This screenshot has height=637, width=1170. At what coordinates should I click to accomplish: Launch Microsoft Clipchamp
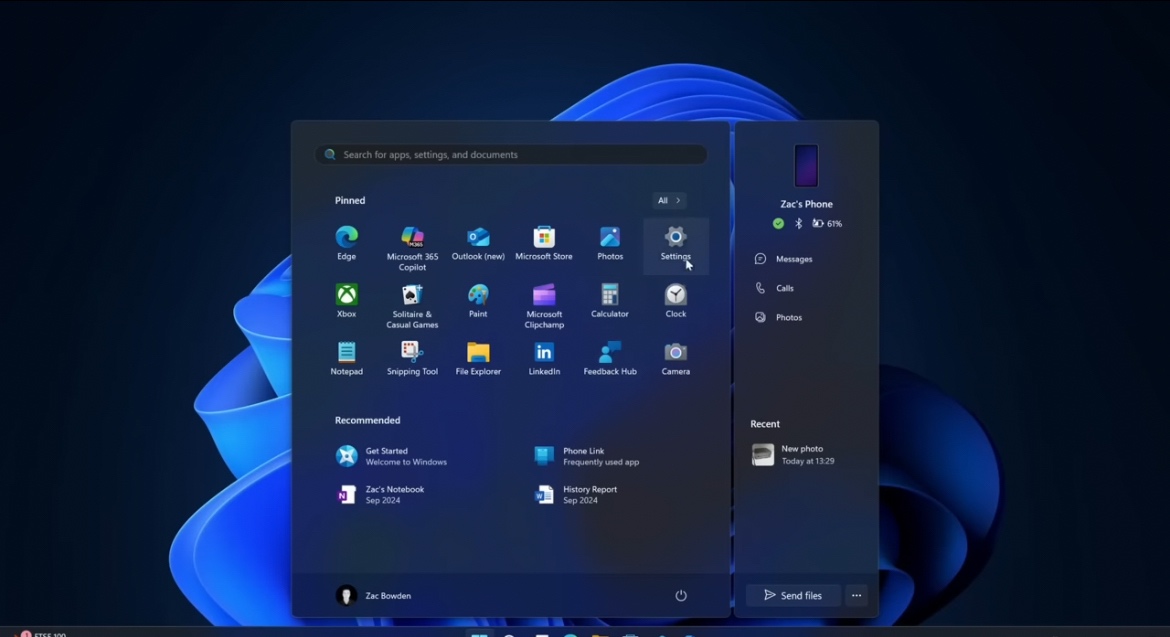[544, 307]
